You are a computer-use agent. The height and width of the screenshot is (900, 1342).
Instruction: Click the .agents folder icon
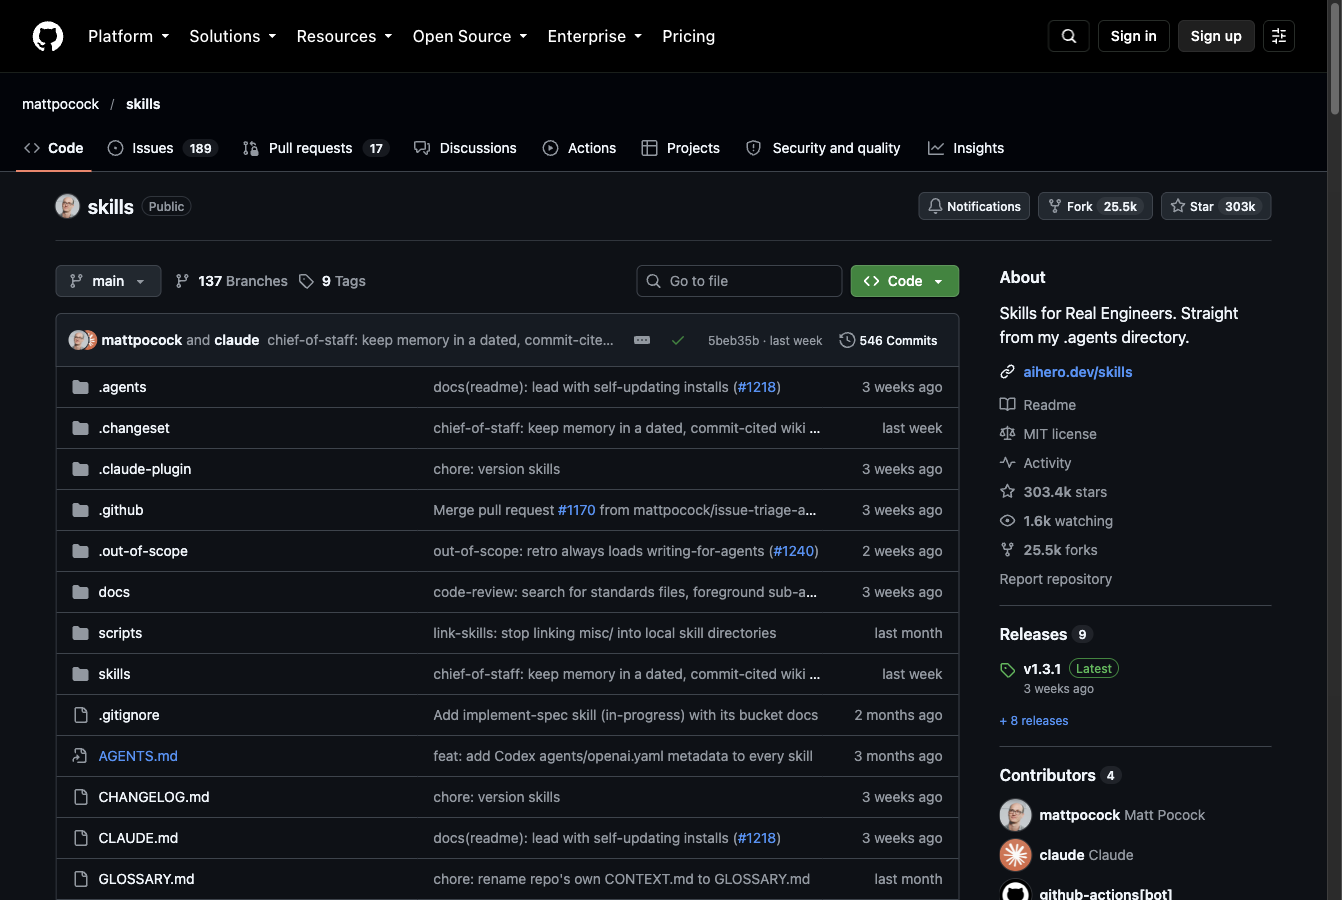(81, 387)
